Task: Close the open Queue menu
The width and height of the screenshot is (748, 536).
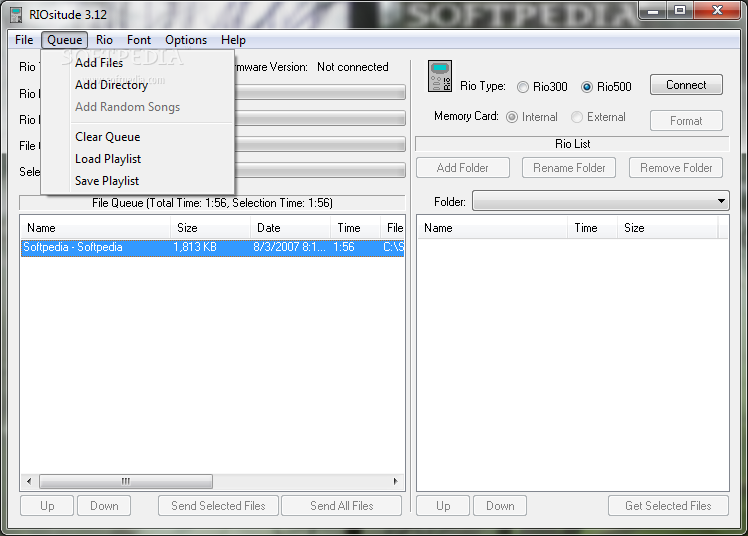Action: tap(64, 40)
